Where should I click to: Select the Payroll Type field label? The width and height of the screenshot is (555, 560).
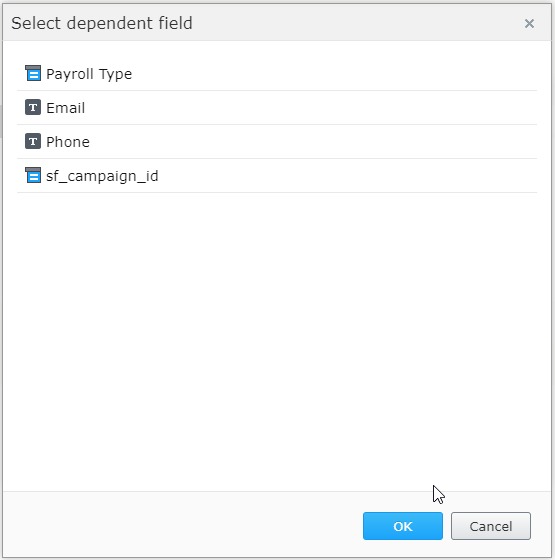point(89,74)
